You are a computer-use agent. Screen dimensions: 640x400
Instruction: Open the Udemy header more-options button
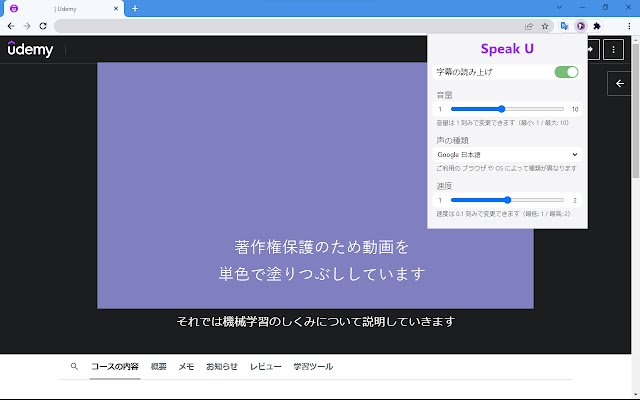point(613,49)
